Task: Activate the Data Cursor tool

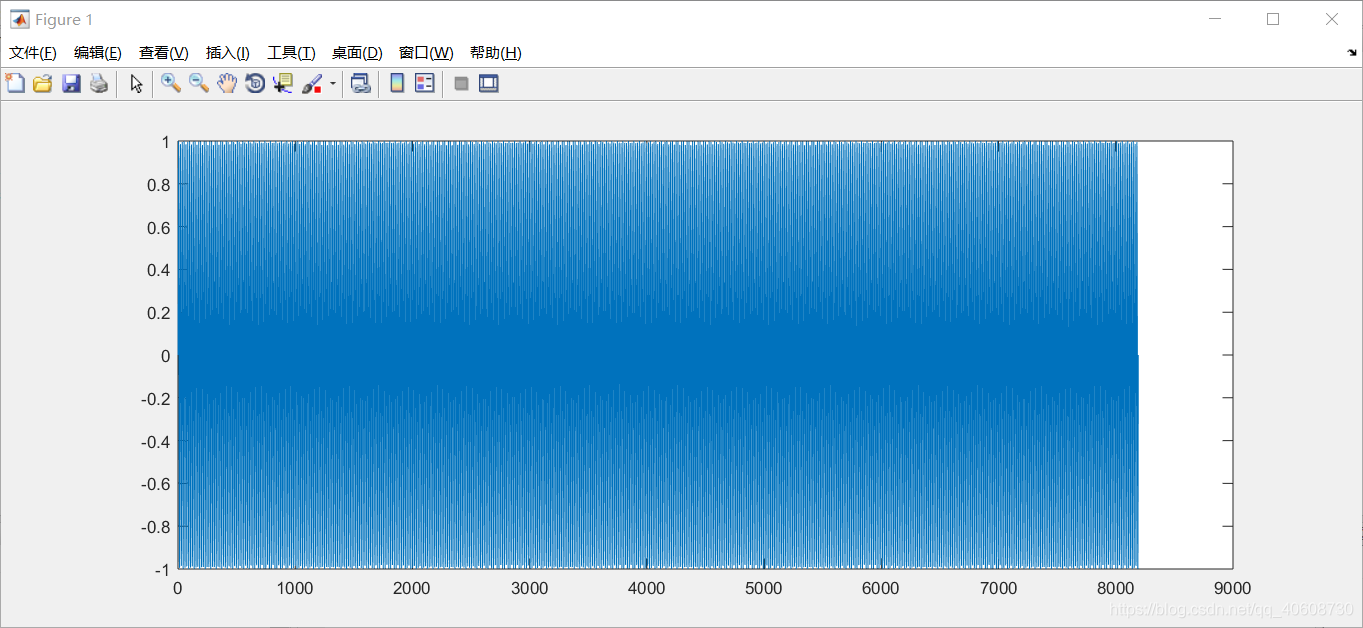Action: click(x=283, y=83)
